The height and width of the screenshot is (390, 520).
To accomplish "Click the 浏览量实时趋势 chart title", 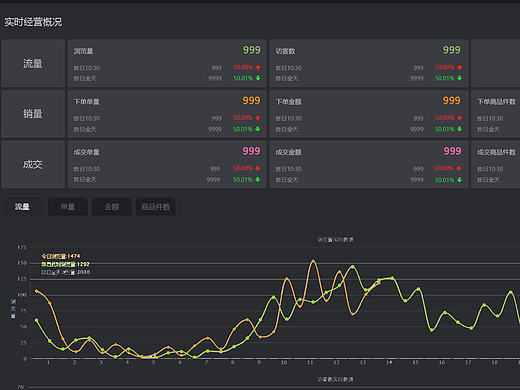I will [336, 240].
